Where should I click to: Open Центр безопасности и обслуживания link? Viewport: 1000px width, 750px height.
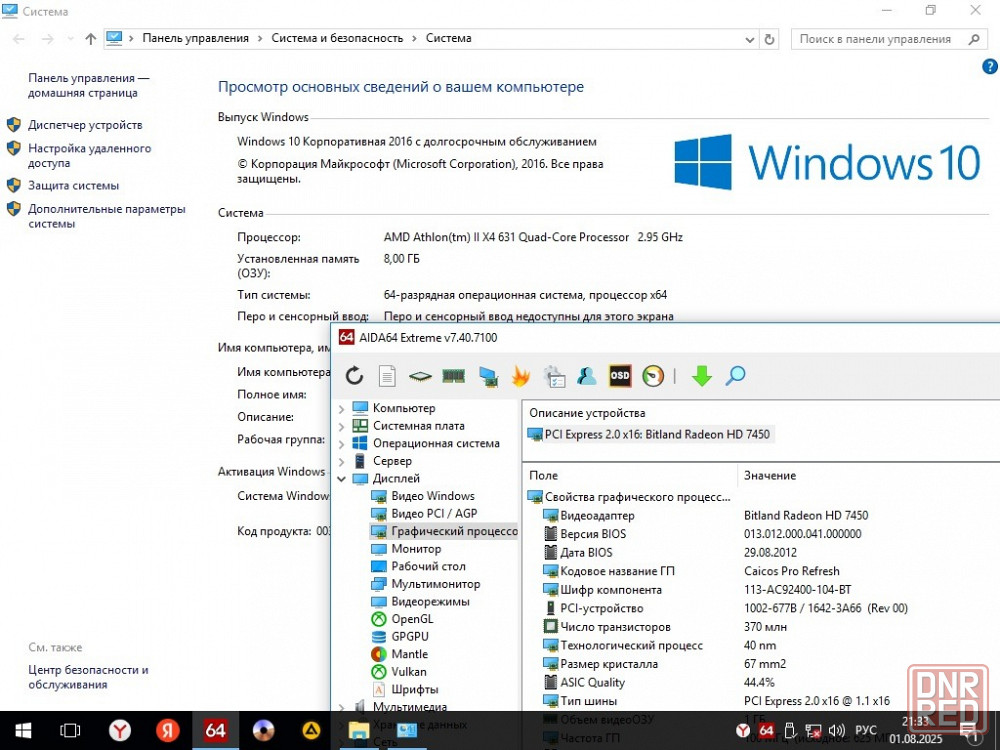pyautogui.click(x=88, y=677)
